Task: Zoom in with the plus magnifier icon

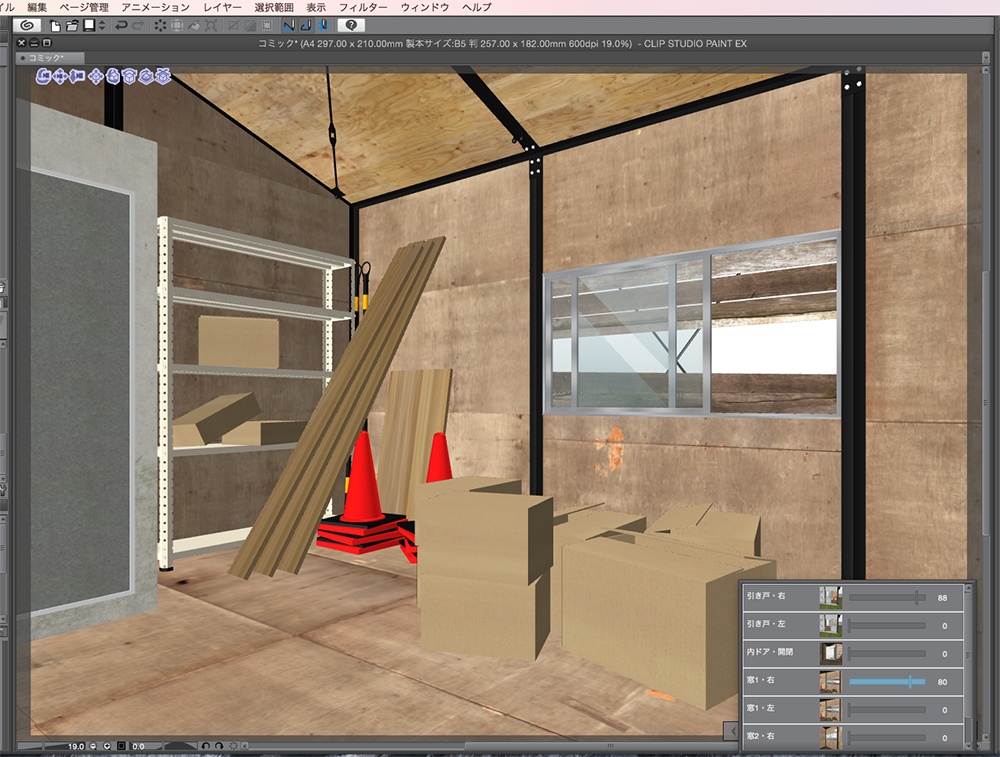Action: click(x=107, y=746)
